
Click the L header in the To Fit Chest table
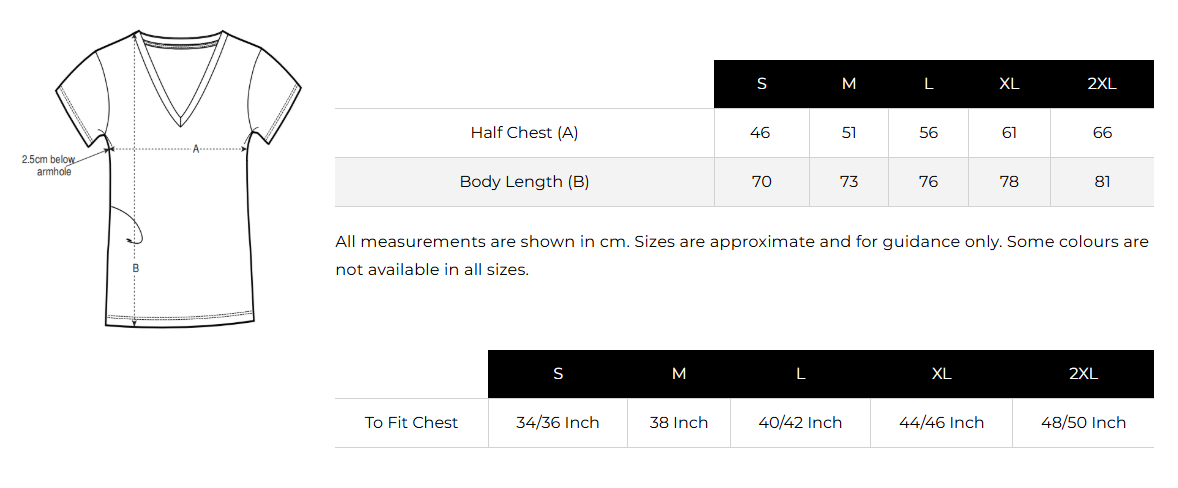[x=800, y=374]
